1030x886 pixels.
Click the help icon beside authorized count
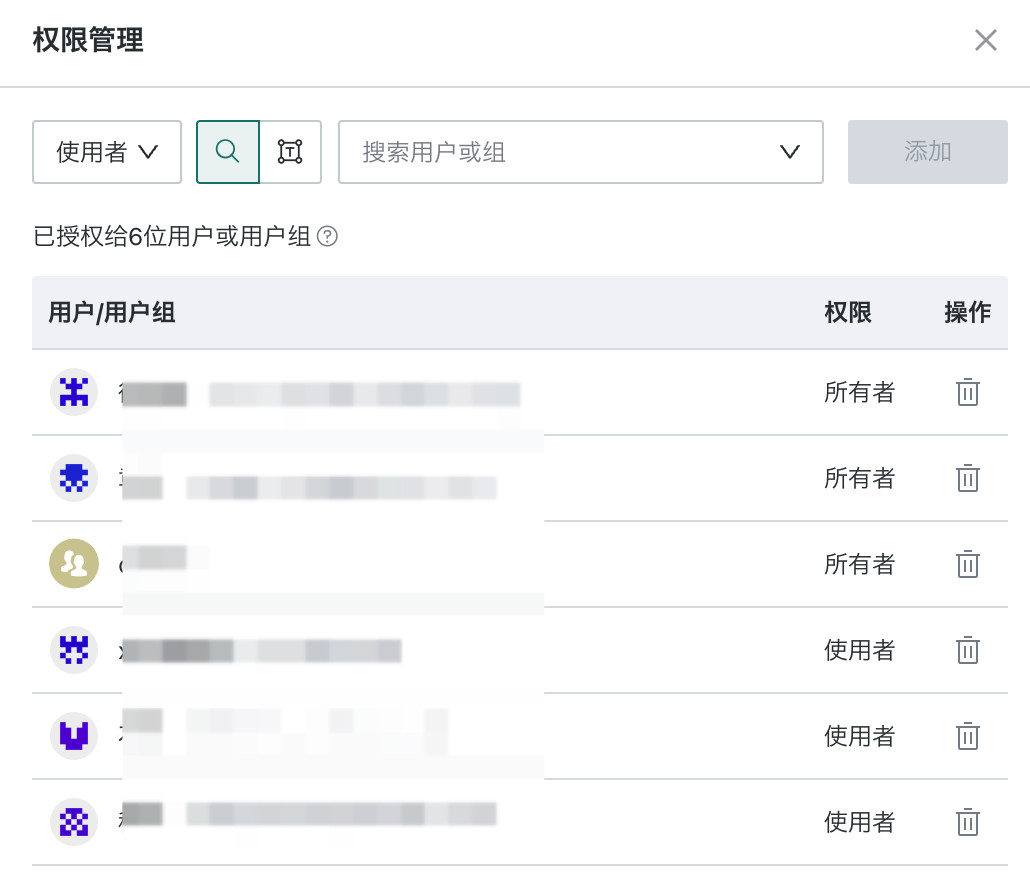327,236
